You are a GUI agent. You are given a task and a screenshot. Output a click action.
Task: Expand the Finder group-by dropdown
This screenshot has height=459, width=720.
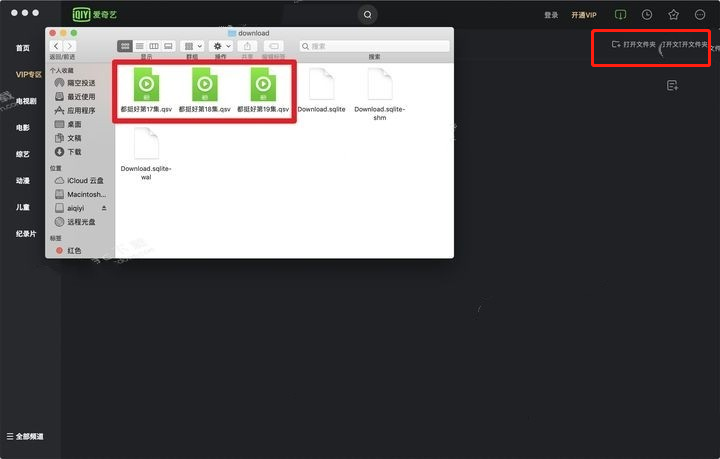click(x=193, y=46)
